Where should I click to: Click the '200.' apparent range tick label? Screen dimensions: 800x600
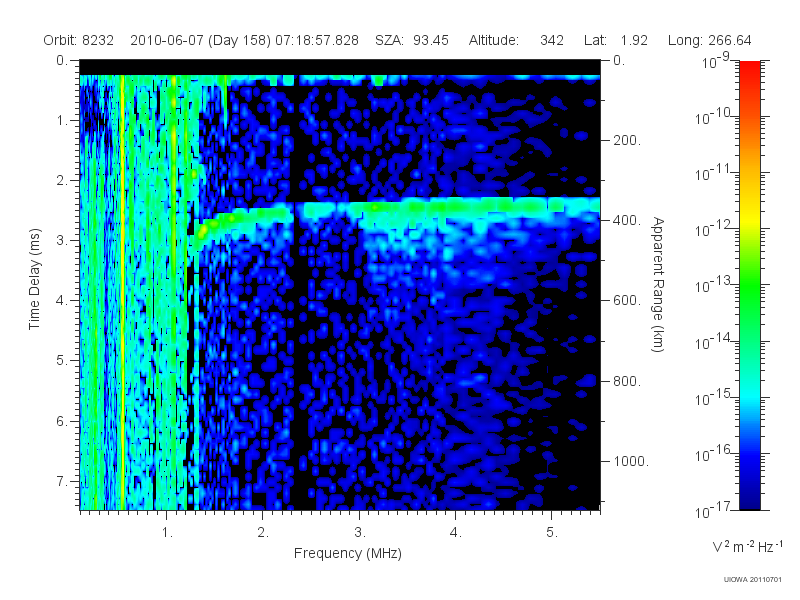[x=627, y=140]
